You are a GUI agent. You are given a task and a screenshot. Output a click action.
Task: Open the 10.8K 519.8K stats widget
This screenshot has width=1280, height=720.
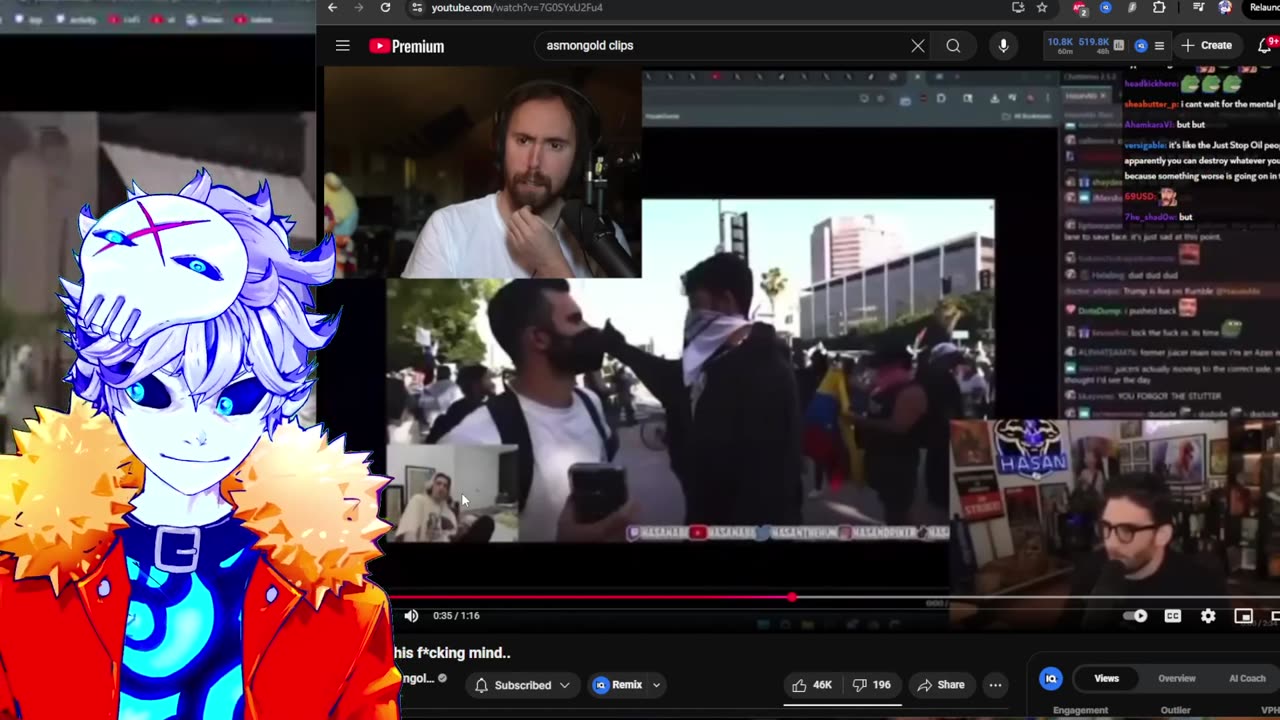(x=1078, y=46)
